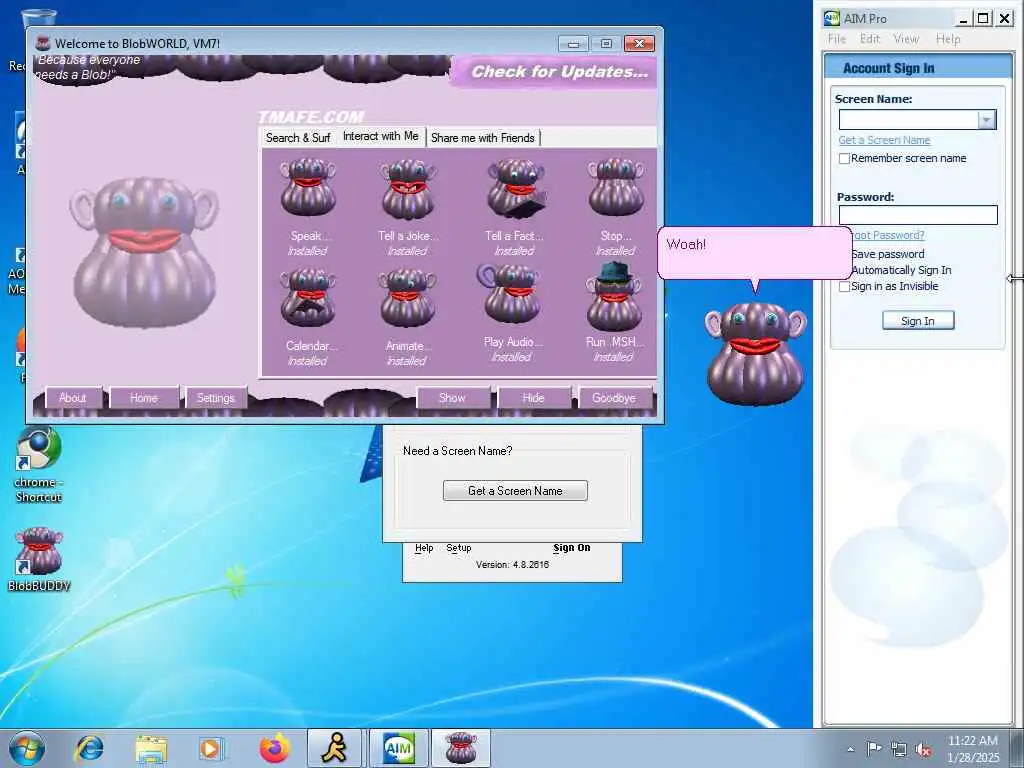This screenshot has width=1024, height=768.
Task: Select the Stop blob icon
Action: point(615,187)
